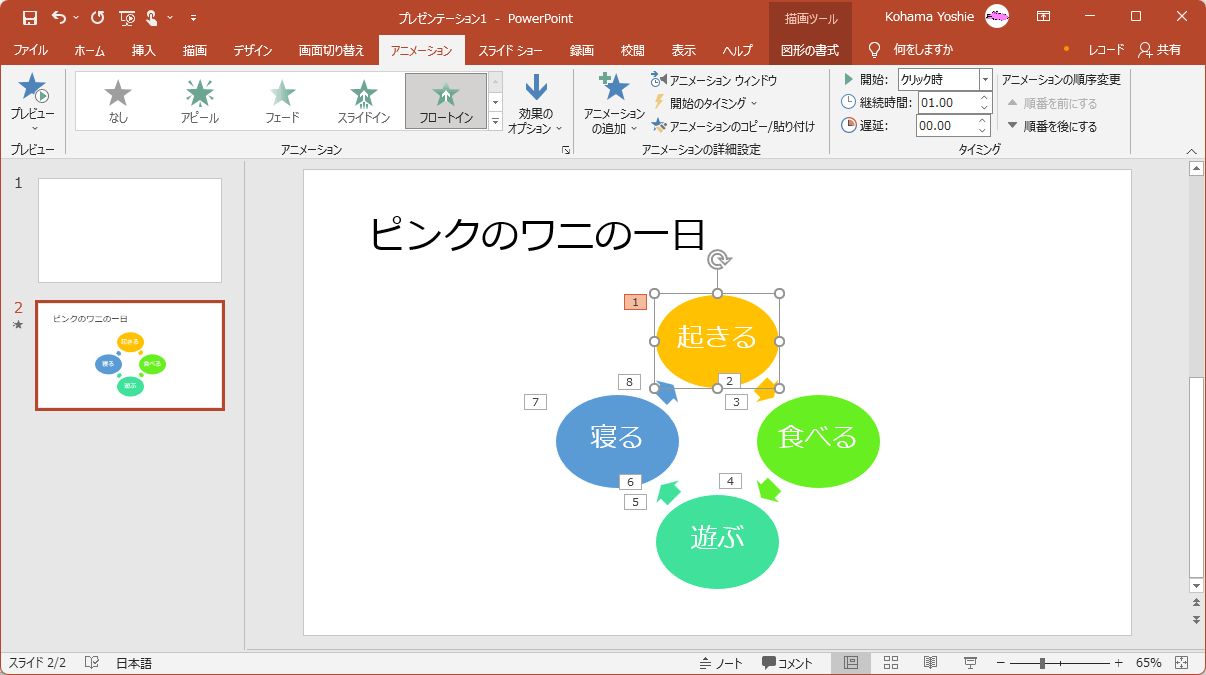Expand the animation gallery More arrow
The width and height of the screenshot is (1206, 675).
tap(495, 122)
